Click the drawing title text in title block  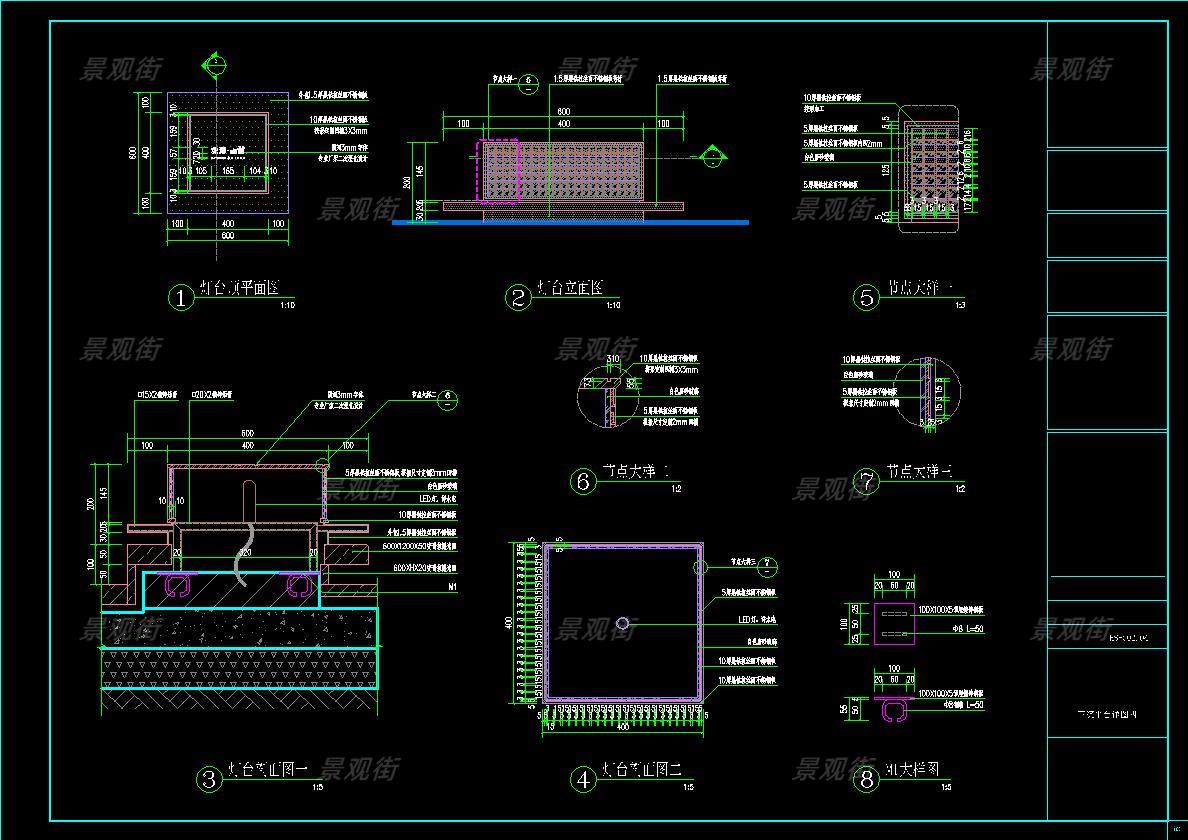(x=1106, y=714)
